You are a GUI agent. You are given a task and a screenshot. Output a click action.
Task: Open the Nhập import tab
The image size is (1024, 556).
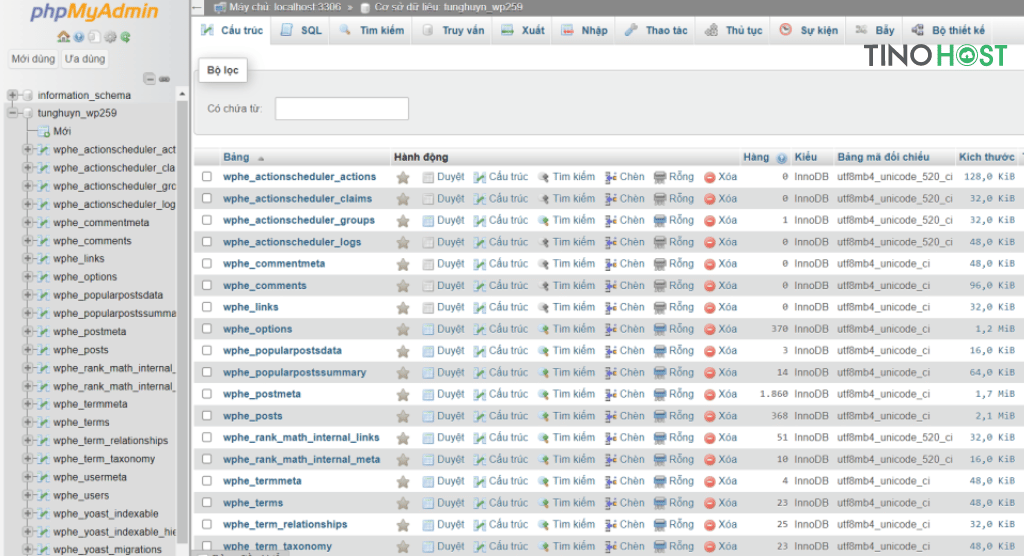coord(584,30)
